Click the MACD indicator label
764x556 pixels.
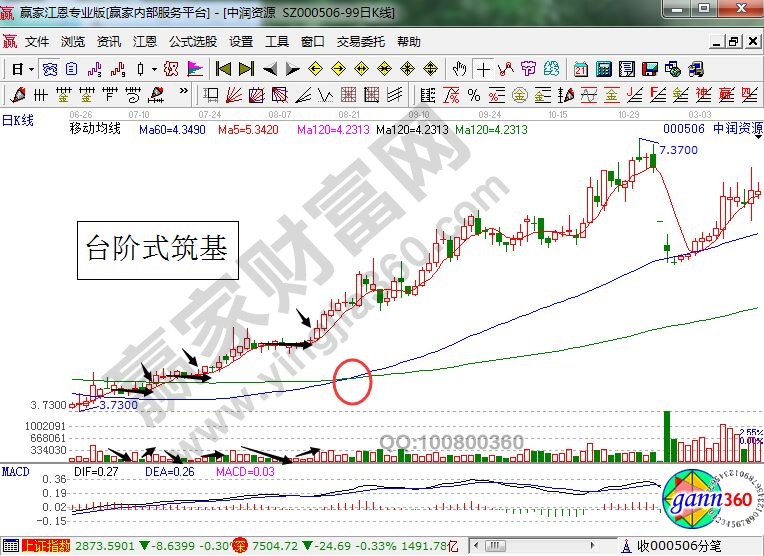[x=15, y=470]
